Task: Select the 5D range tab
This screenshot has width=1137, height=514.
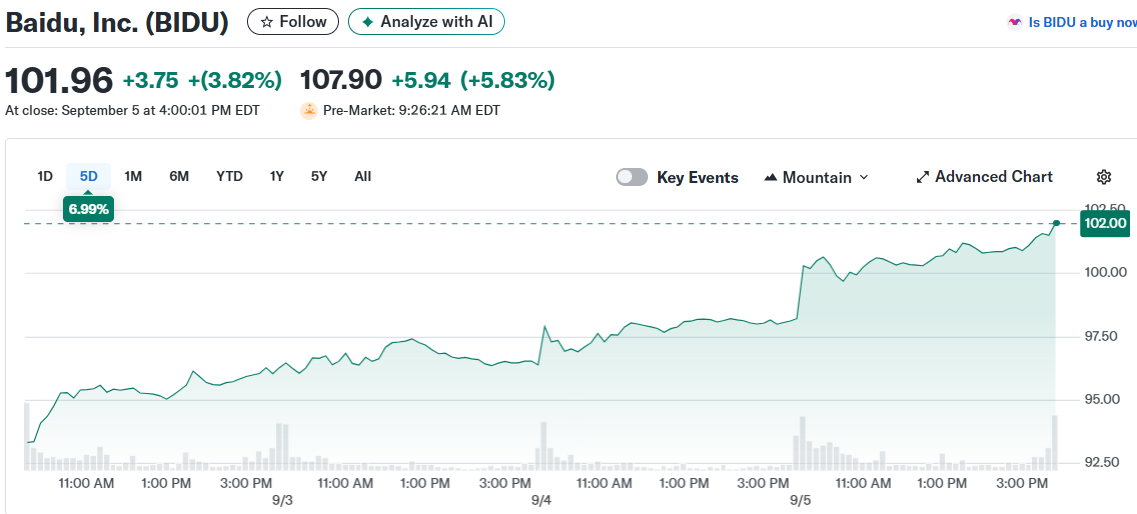Action: click(x=88, y=176)
